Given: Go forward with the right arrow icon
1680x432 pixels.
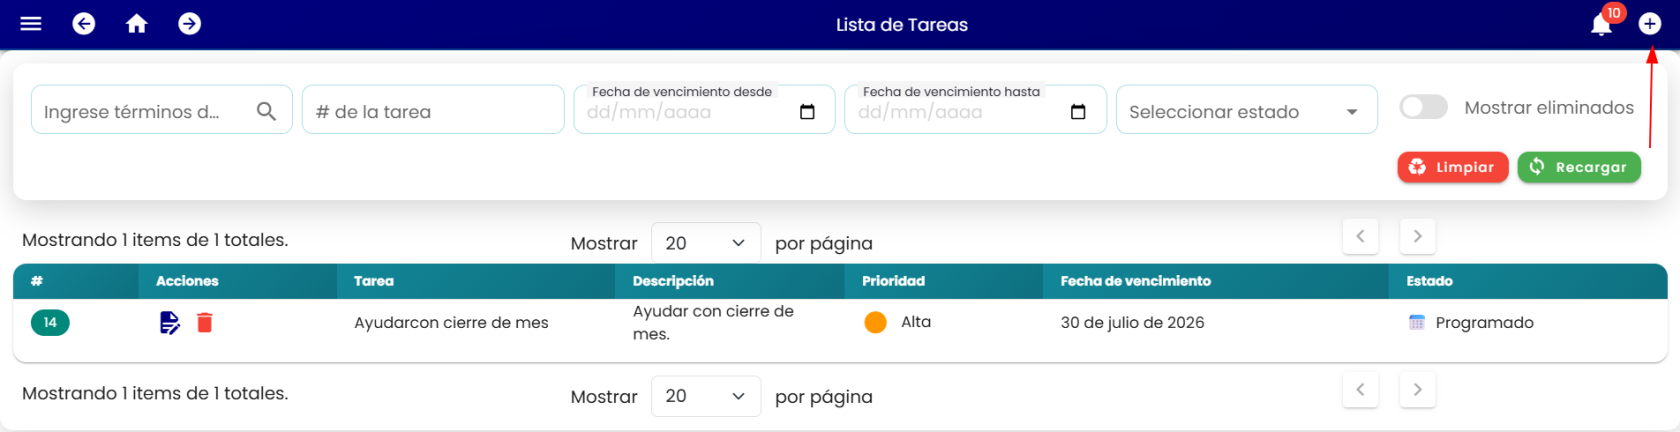Looking at the screenshot, I should coord(190,23).
